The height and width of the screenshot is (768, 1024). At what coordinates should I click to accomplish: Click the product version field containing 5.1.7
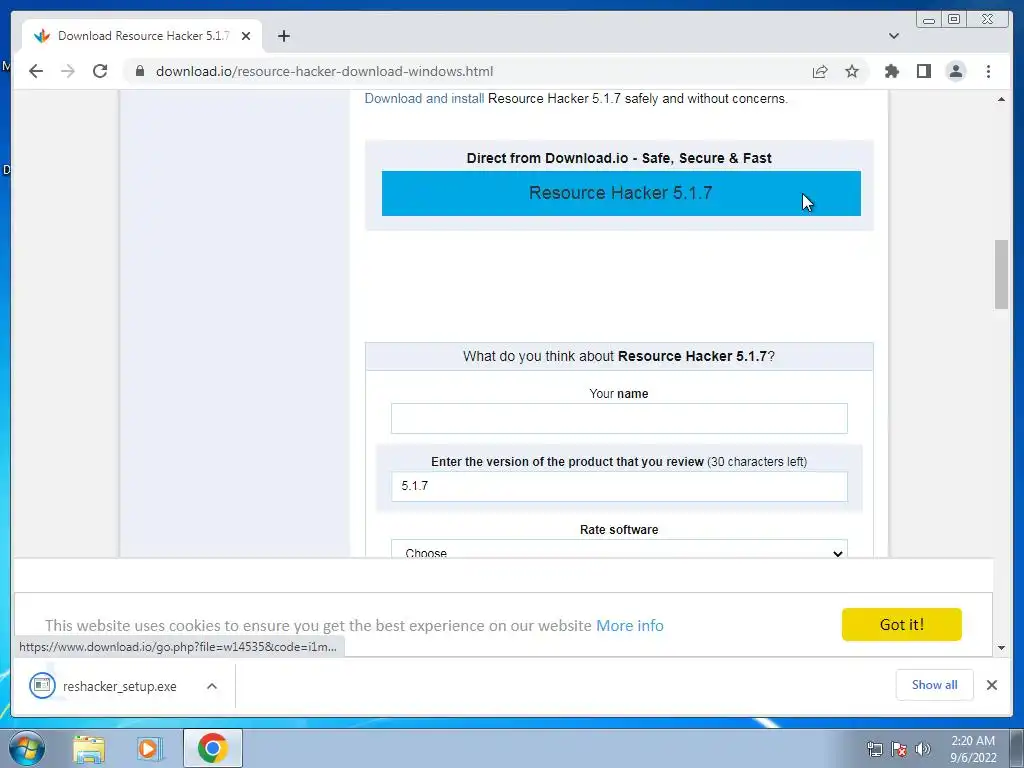coord(619,487)
